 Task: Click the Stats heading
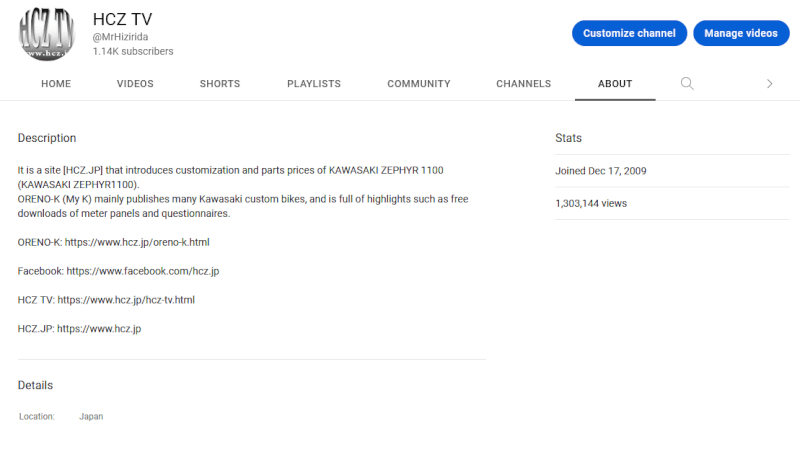tap(568, 138)
